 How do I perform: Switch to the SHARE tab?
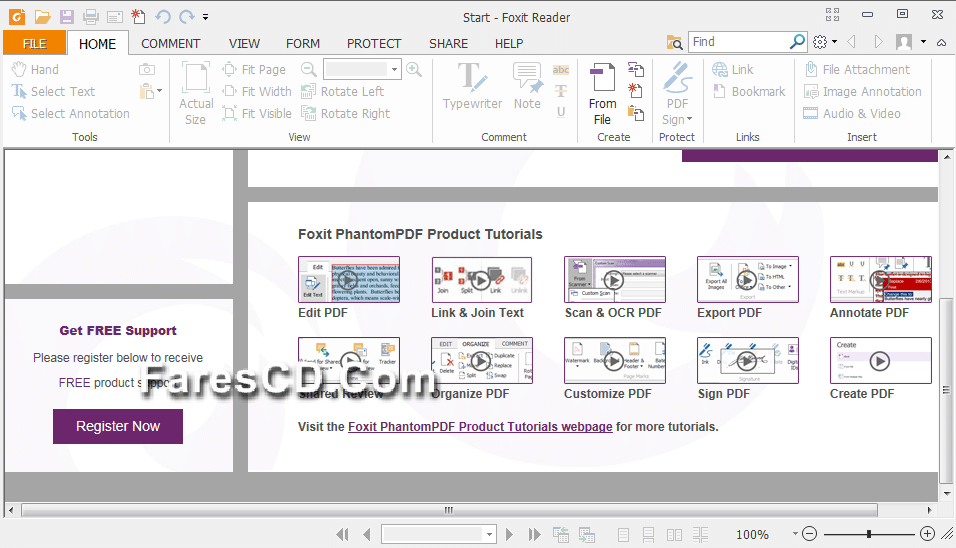pos(448,44)
